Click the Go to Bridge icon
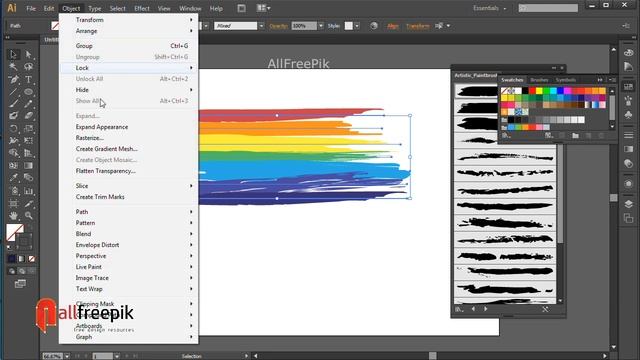This screenshot has height=360, width=640. click(241, 8)
